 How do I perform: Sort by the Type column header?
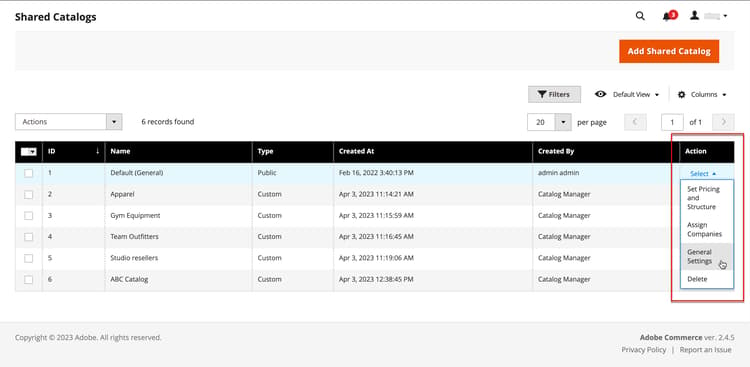(293, 151)
